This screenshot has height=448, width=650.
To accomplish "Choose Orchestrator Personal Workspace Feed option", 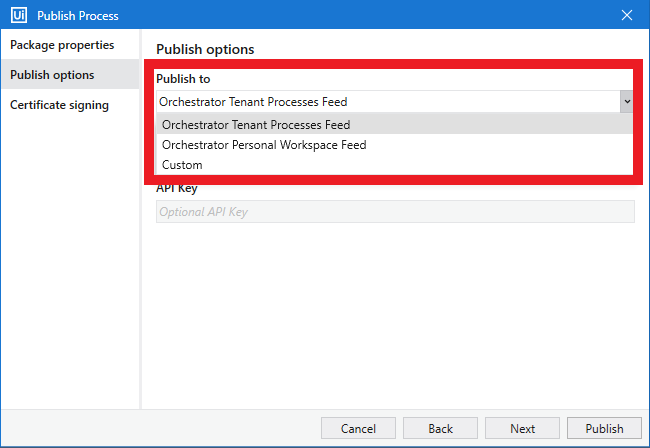I will [394, 145].
